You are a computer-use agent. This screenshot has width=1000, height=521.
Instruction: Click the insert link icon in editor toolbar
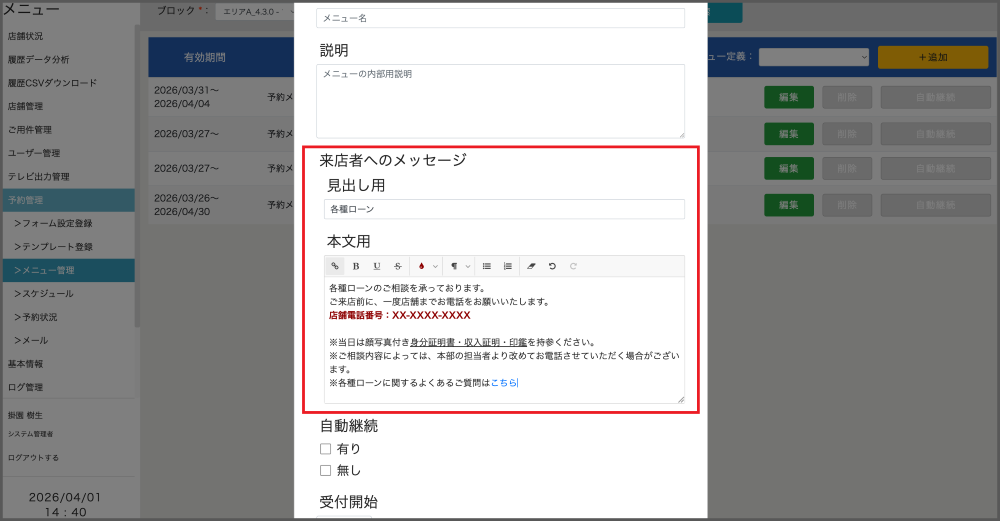pyautogui.click(x=335, y=266)
